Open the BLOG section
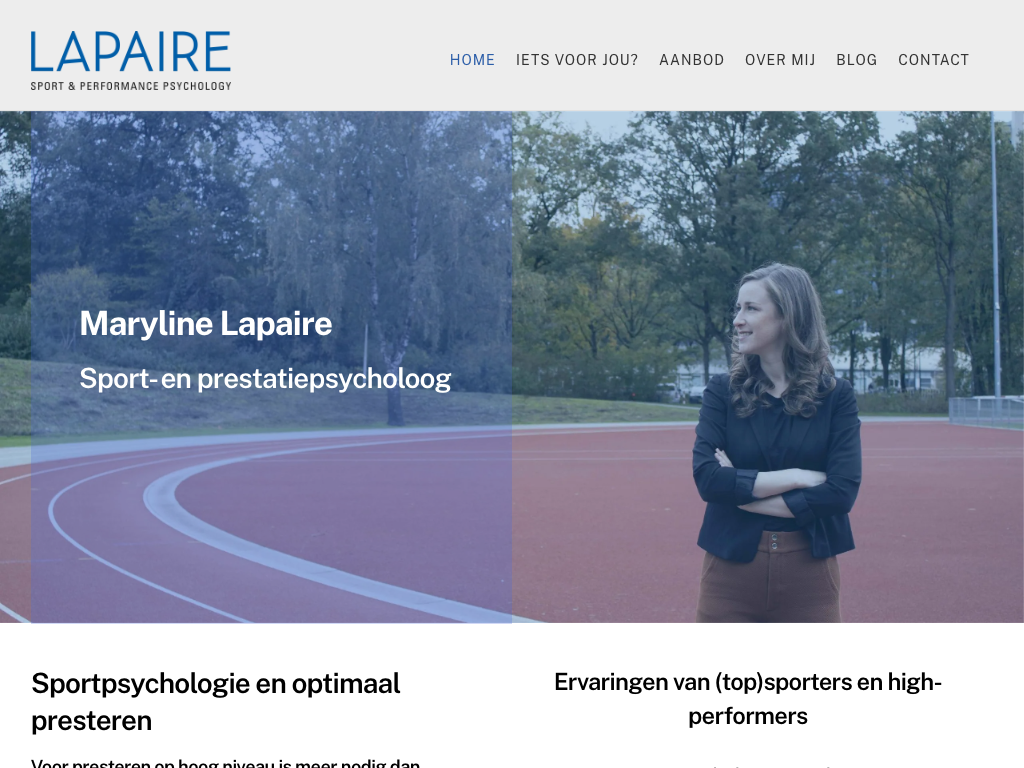Image resolution: width=1024 pixels, height=768 pixels. pyautogui.click(x=857, y=60)
